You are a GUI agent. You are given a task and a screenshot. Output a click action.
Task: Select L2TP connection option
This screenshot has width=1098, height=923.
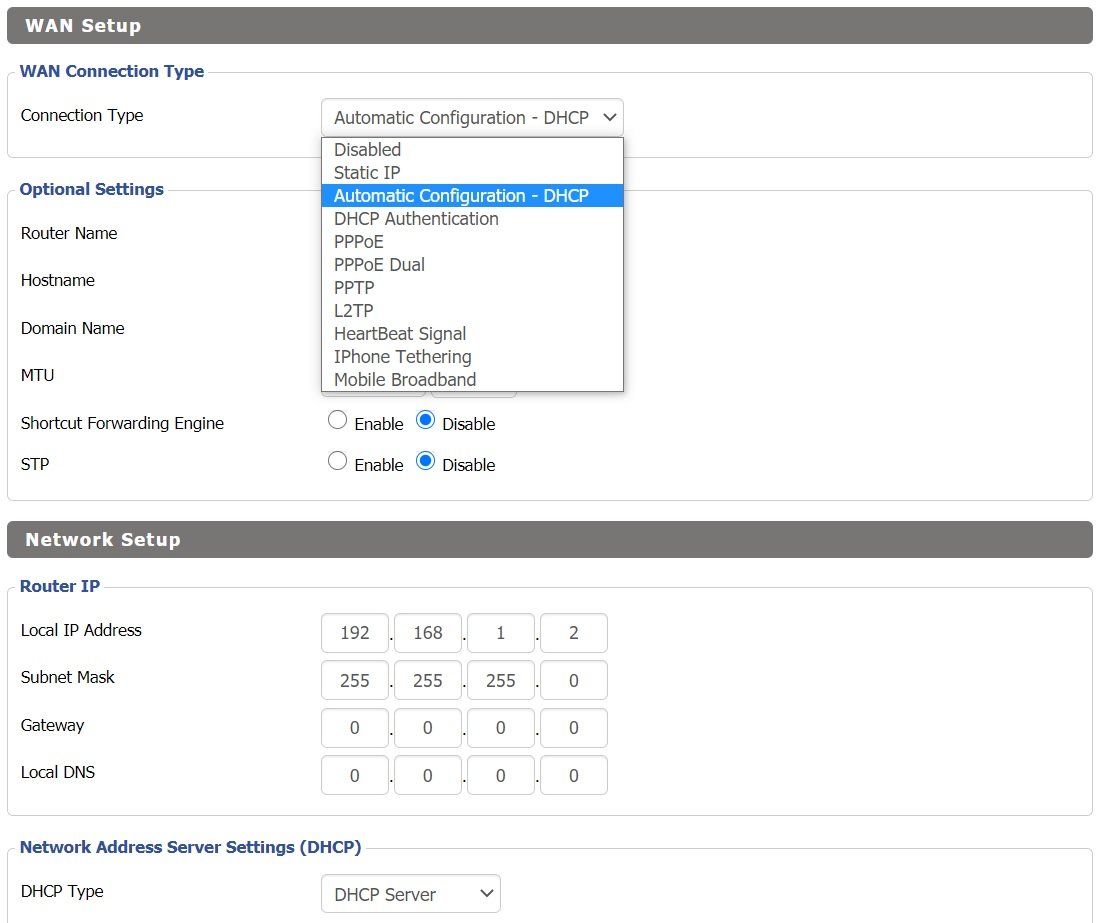coord(353,311)
